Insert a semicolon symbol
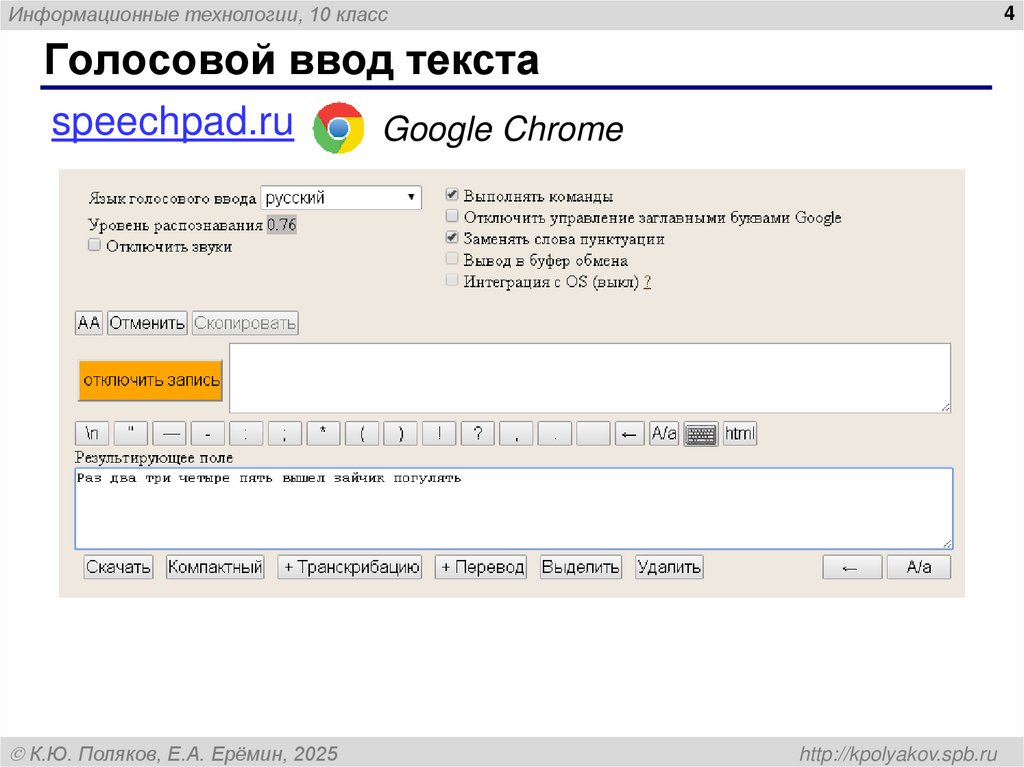Image resolution: width=1024 pixels, height=767 pixels. tap(285, 434)
